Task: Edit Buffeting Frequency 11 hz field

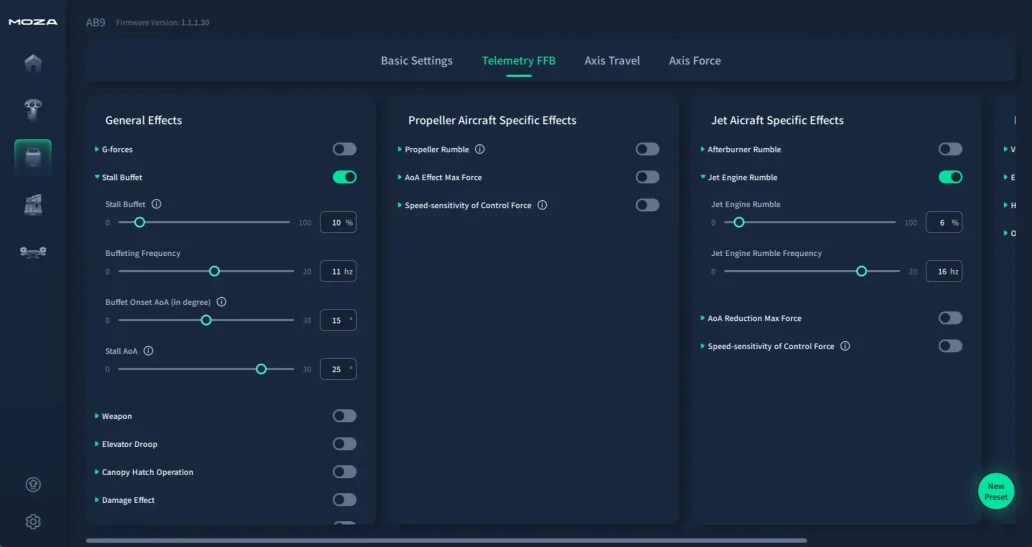Action: pos(338,271)
